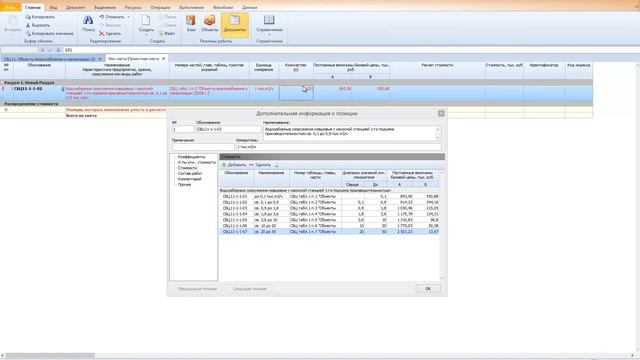Select the Ресурсы ribbon tab
This screenshot has height=360, width=640.
133,7
